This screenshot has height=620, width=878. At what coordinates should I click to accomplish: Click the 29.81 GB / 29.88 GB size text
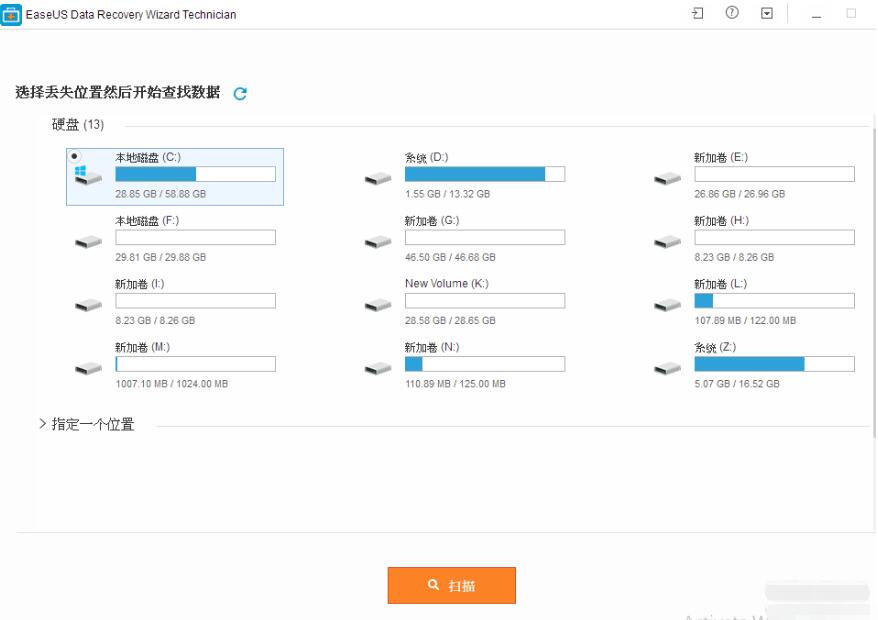tap(161, 257)
